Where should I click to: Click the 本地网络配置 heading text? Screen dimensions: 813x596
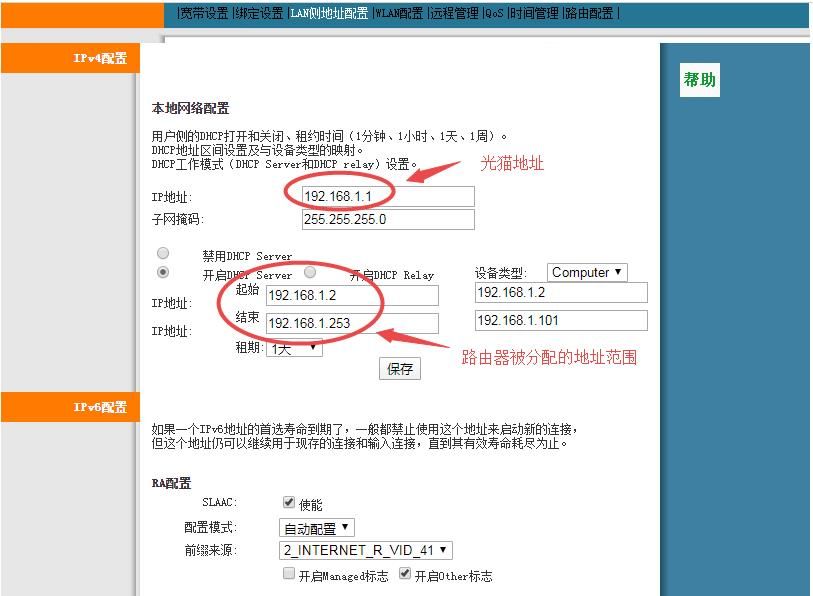pos(190,108)
